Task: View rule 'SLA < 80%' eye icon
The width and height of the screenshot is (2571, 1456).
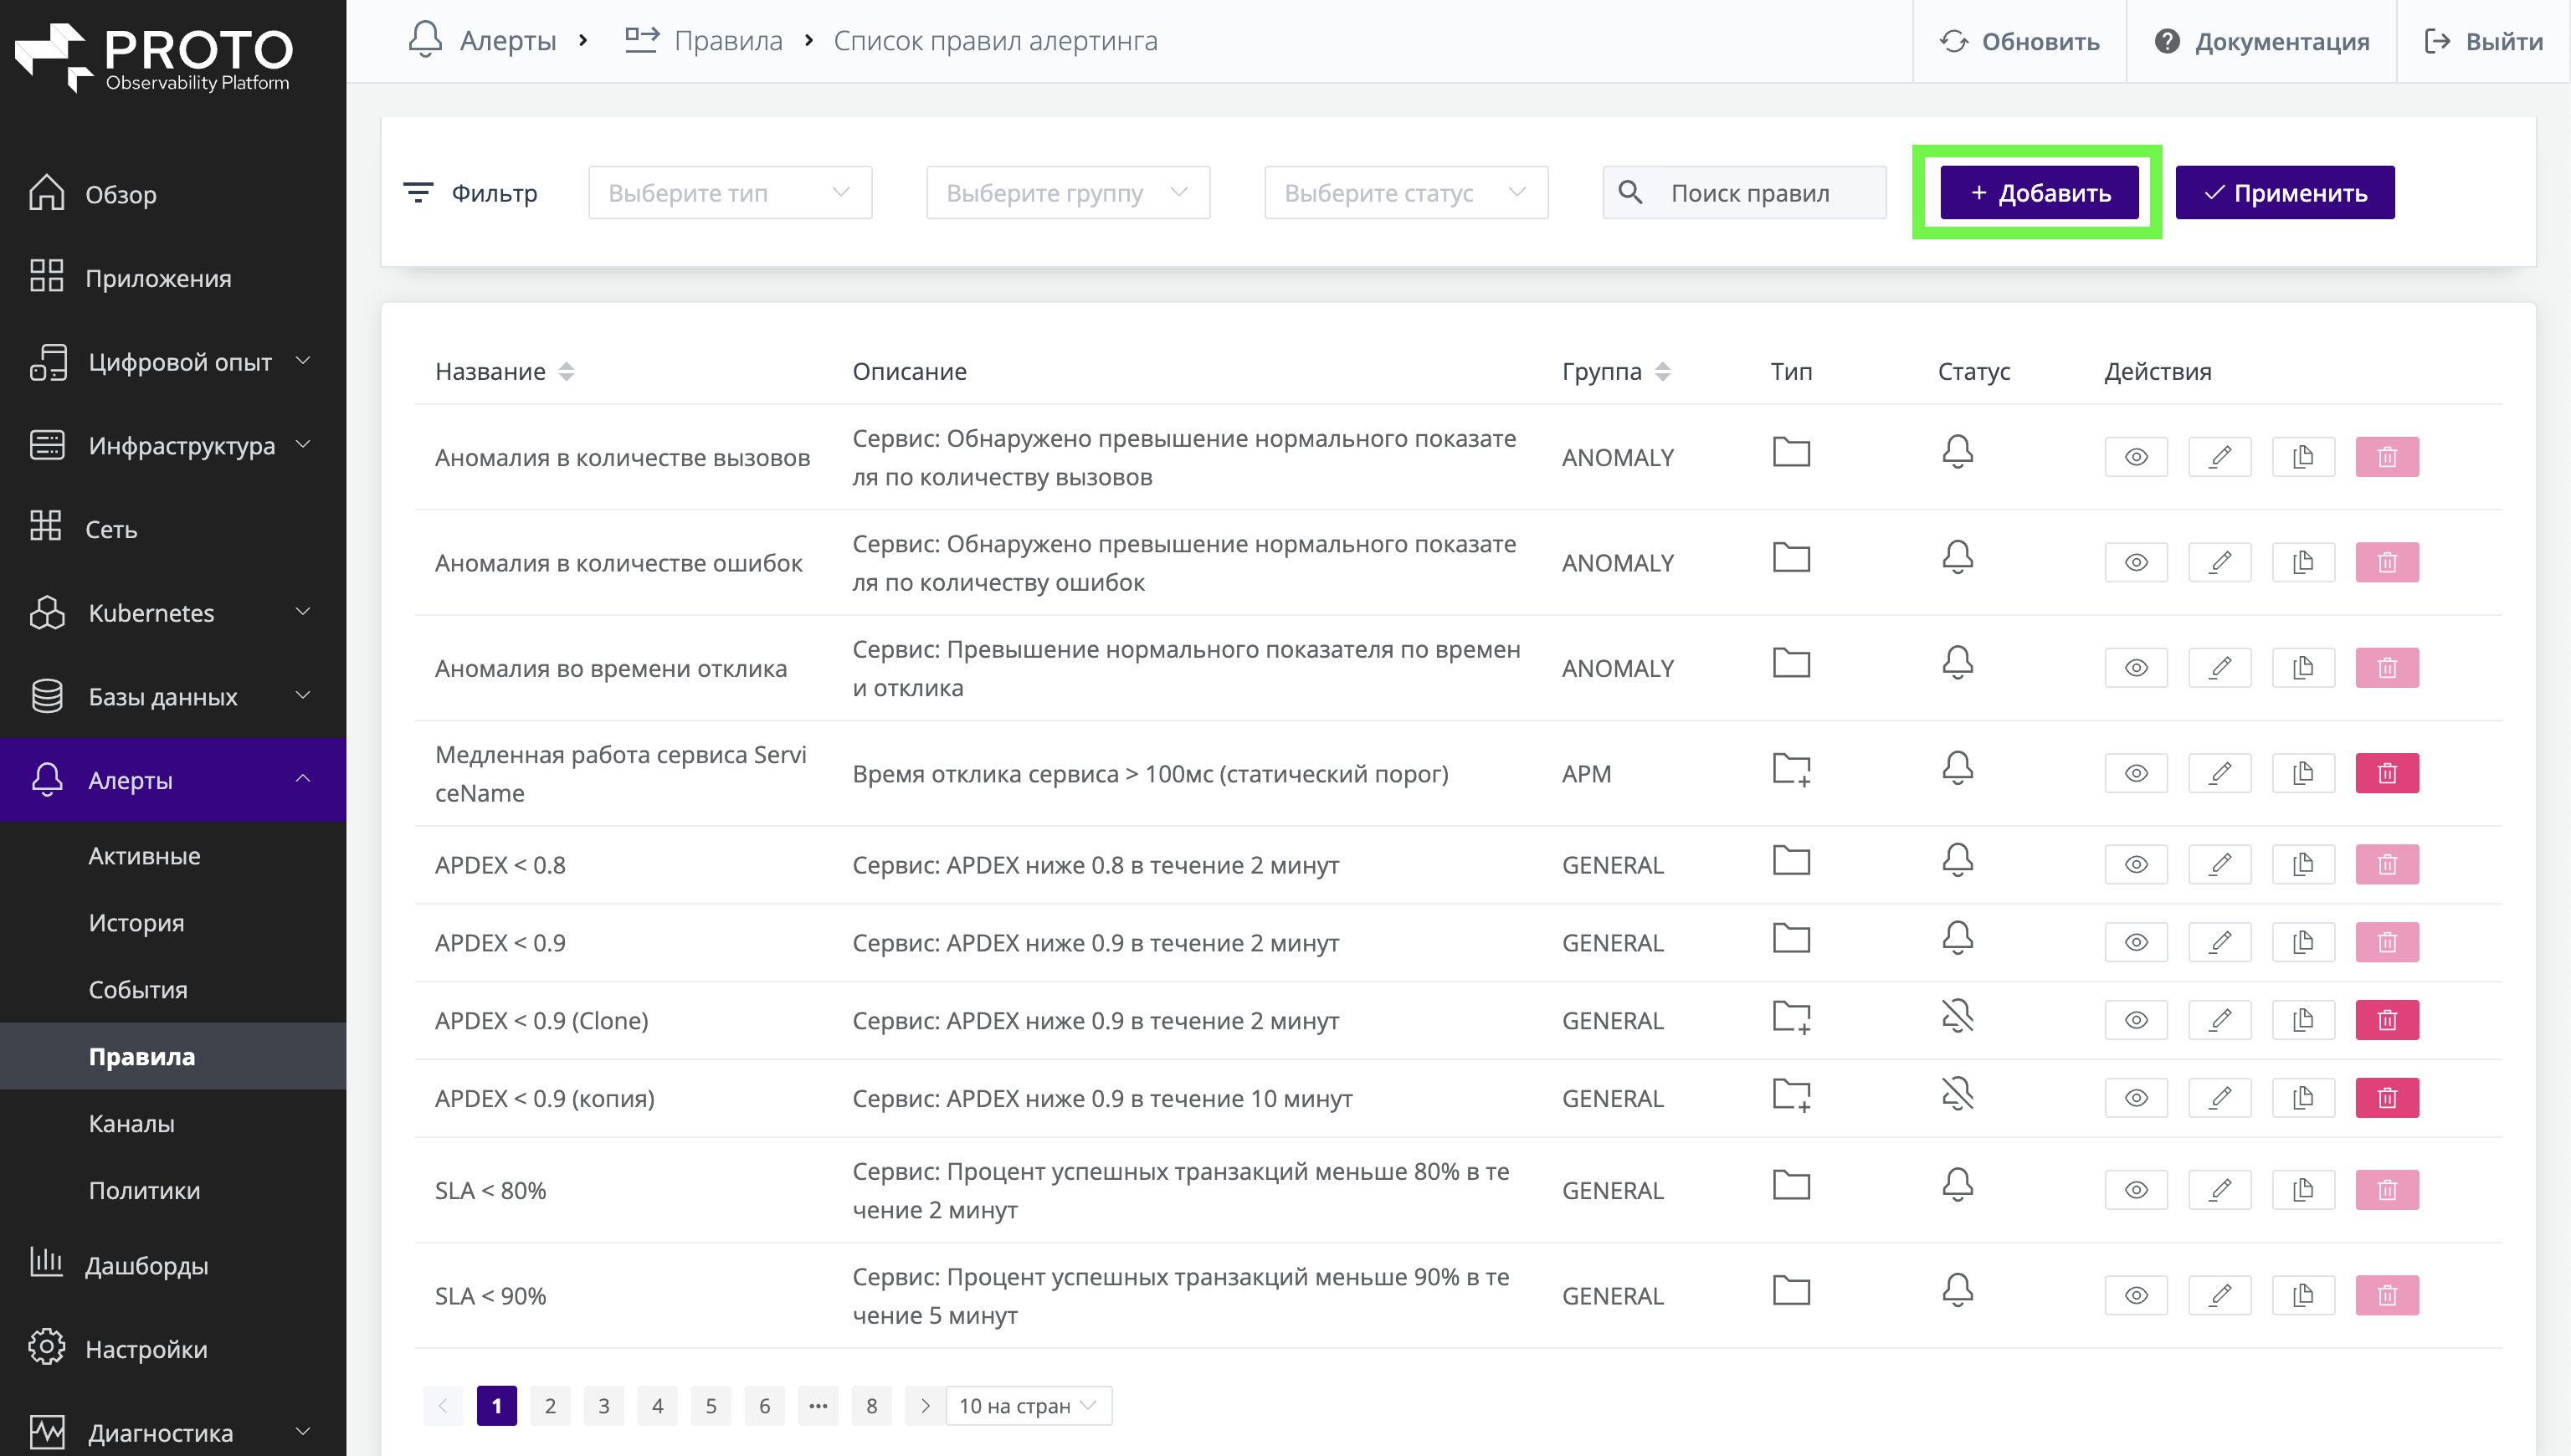Action: tap(2136, 1190)
